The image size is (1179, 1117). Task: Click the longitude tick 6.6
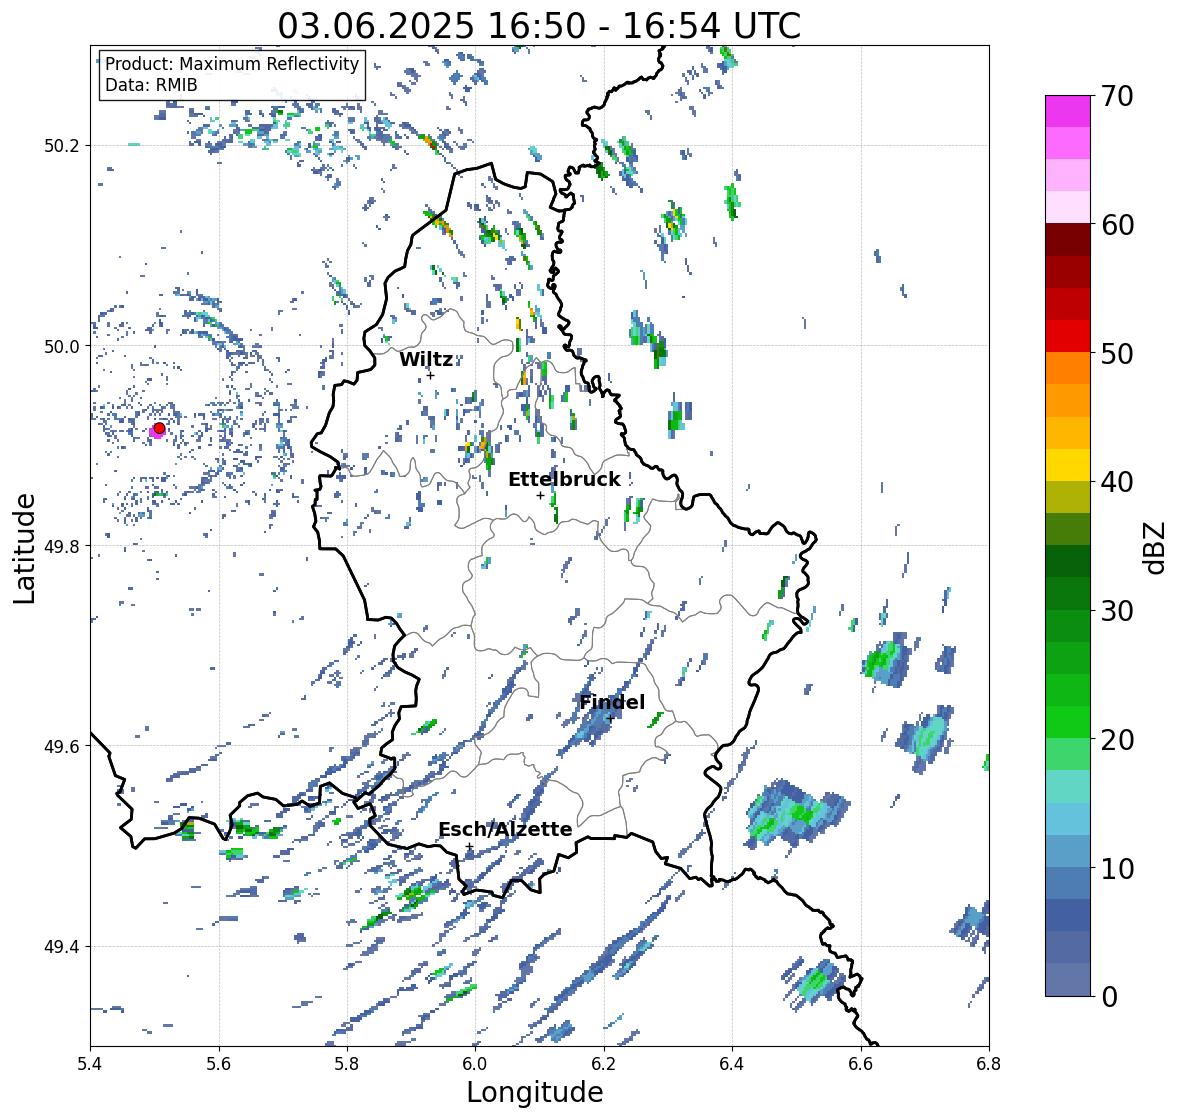click(861, 1064)
